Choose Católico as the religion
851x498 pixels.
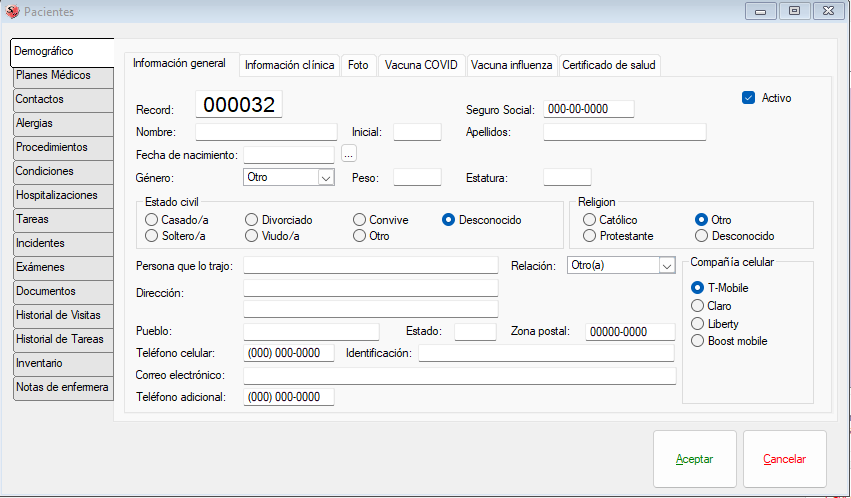coord(590,220)
